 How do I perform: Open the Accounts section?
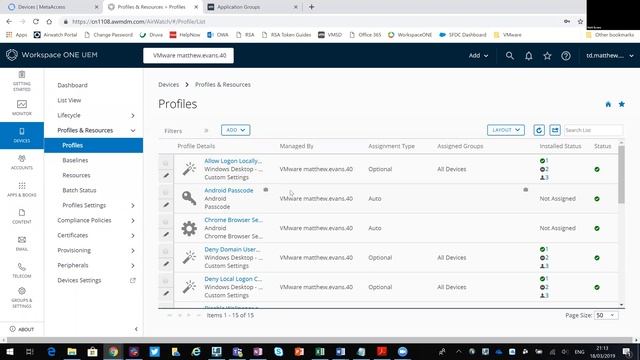[22, 162]
